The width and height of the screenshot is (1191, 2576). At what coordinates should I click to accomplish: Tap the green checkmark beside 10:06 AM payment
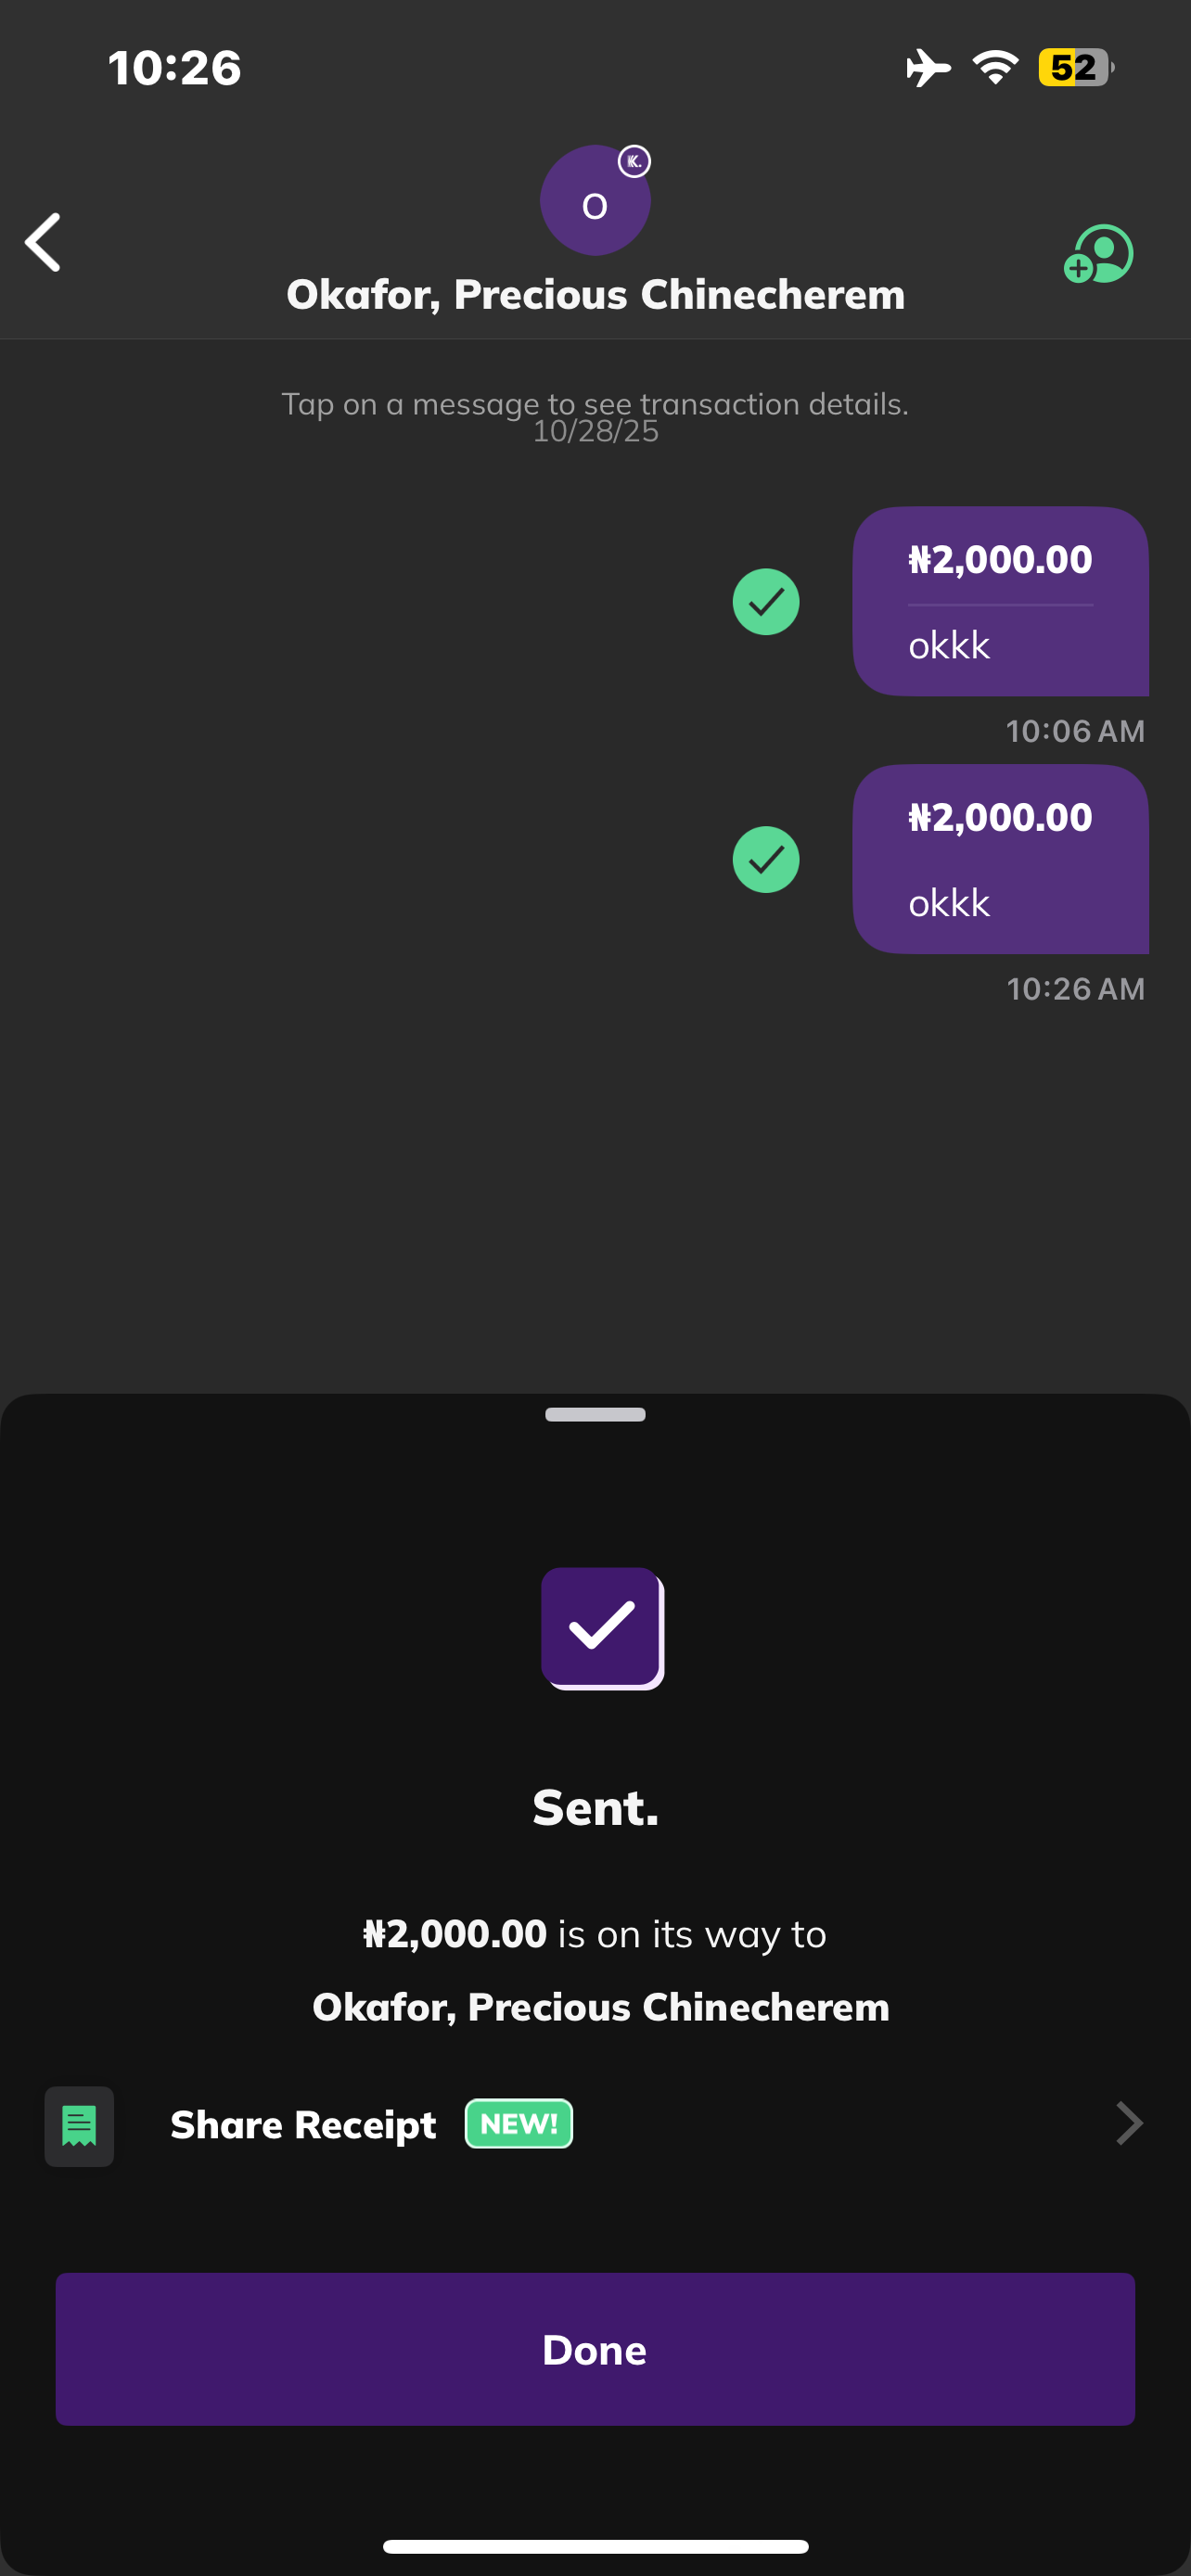tap(765, 602)
